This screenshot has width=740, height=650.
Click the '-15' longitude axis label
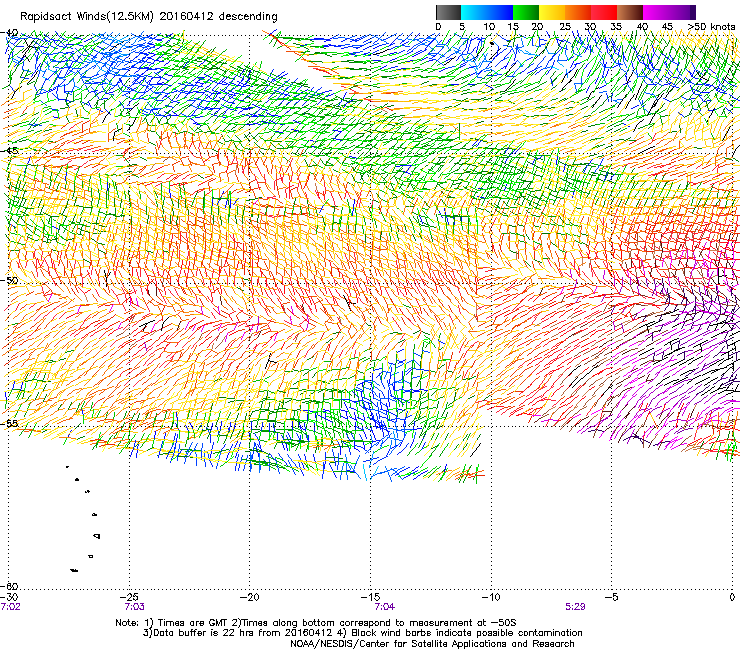[x=370, y=597]
